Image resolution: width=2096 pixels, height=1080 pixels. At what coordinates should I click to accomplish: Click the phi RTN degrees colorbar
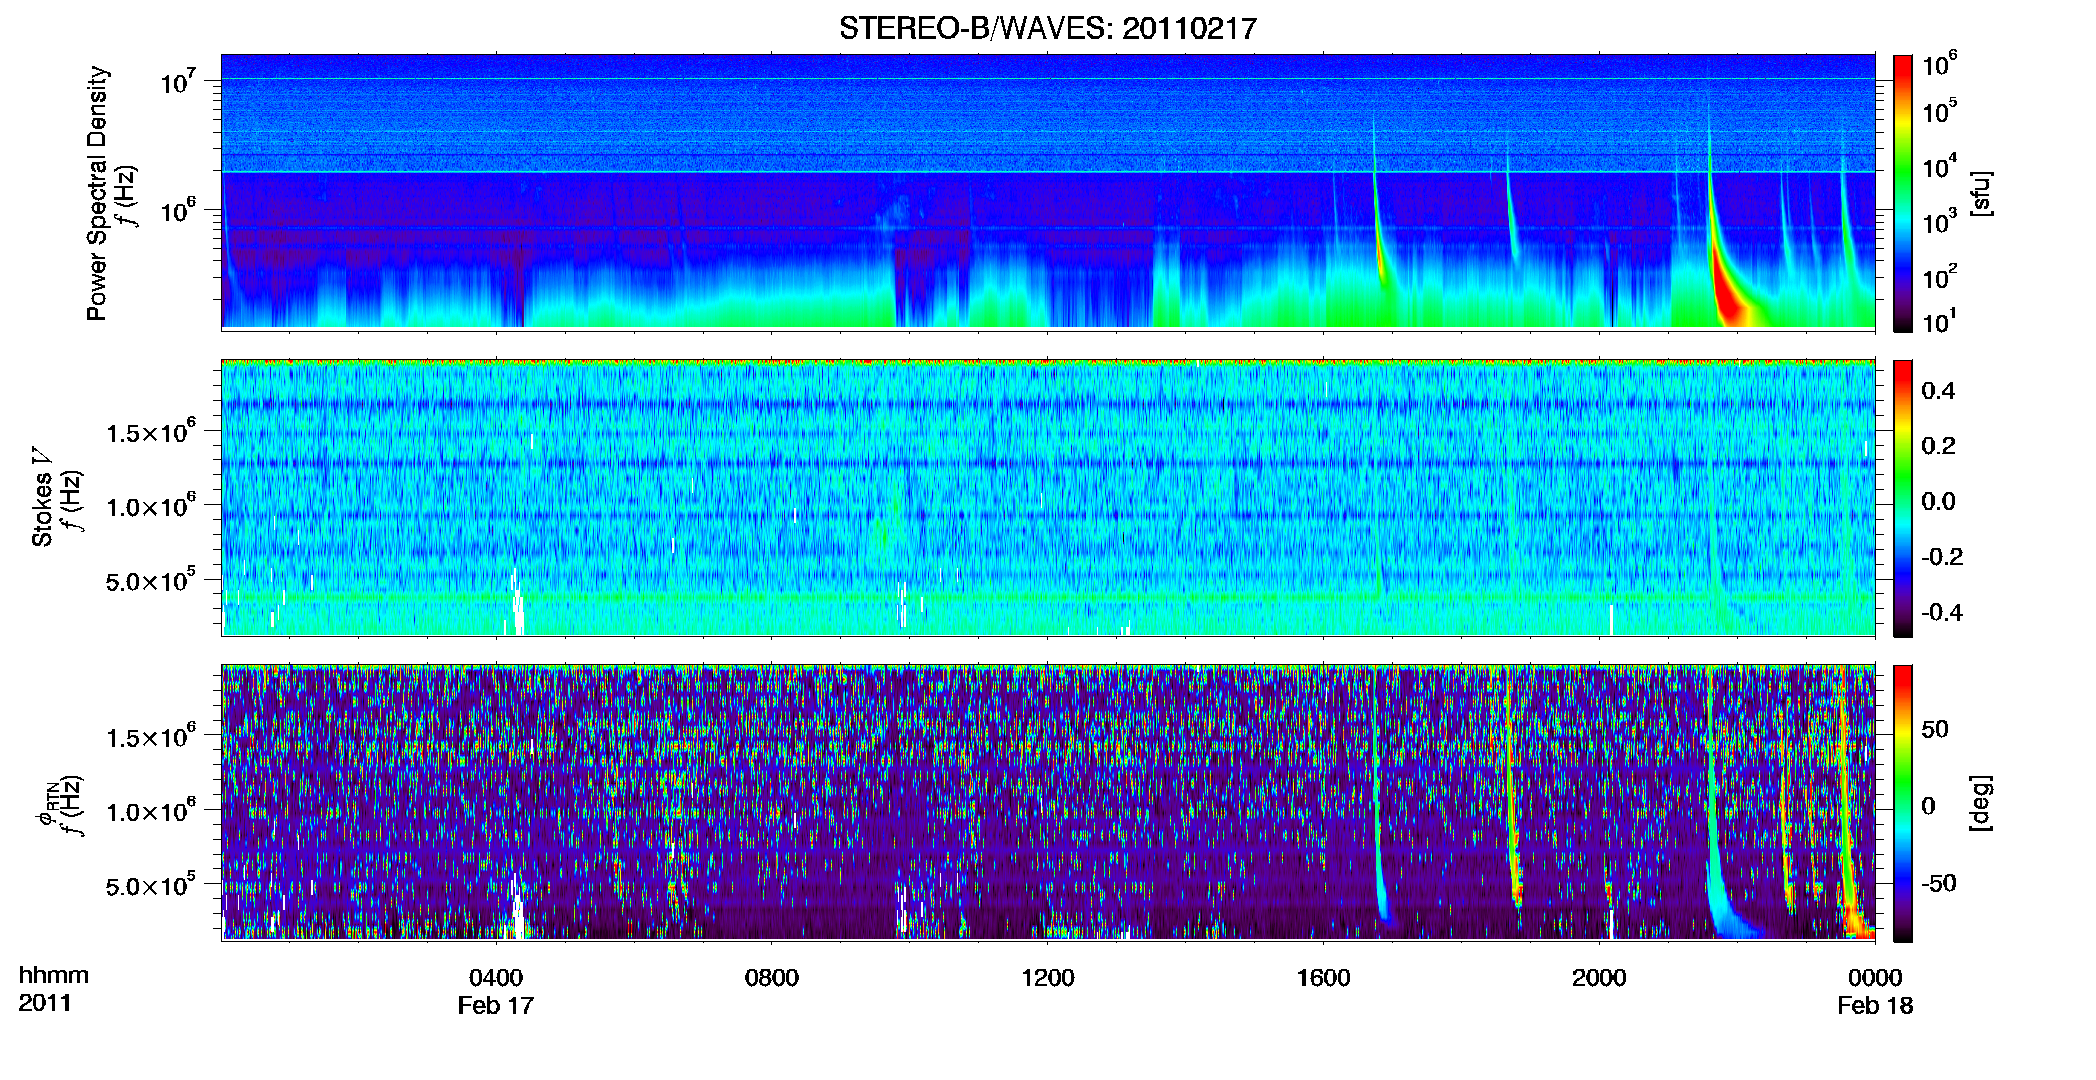tap(1903, 803)
